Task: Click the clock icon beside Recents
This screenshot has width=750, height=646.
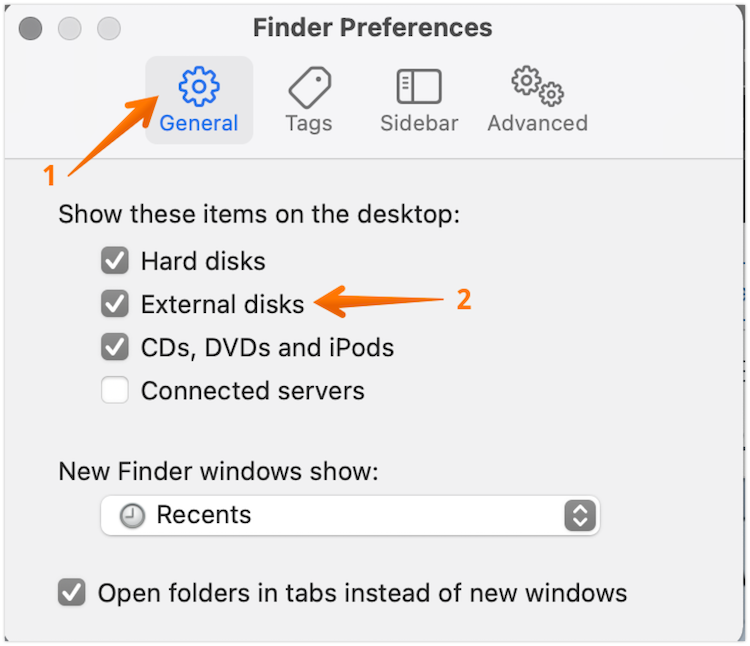Action: coord(132,516)
